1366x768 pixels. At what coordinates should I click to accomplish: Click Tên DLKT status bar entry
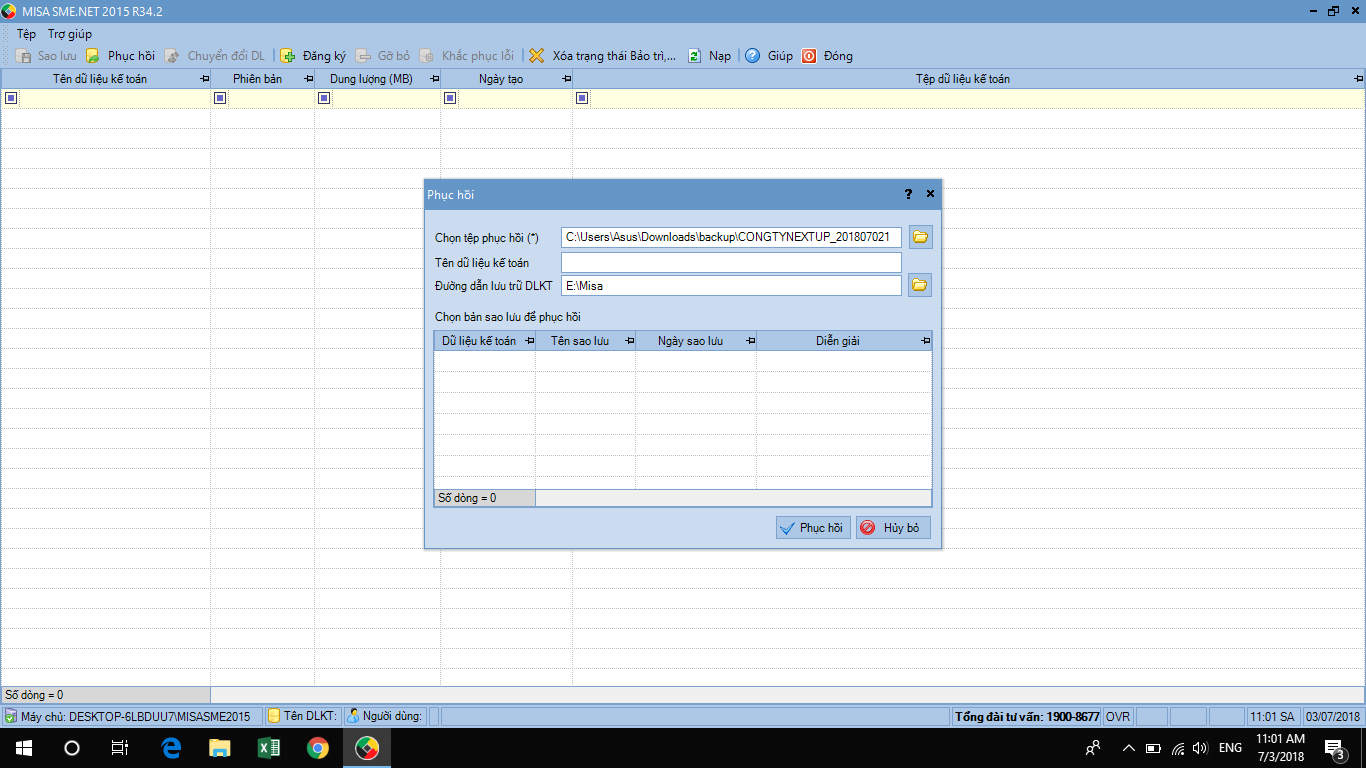tap(303, 716)
